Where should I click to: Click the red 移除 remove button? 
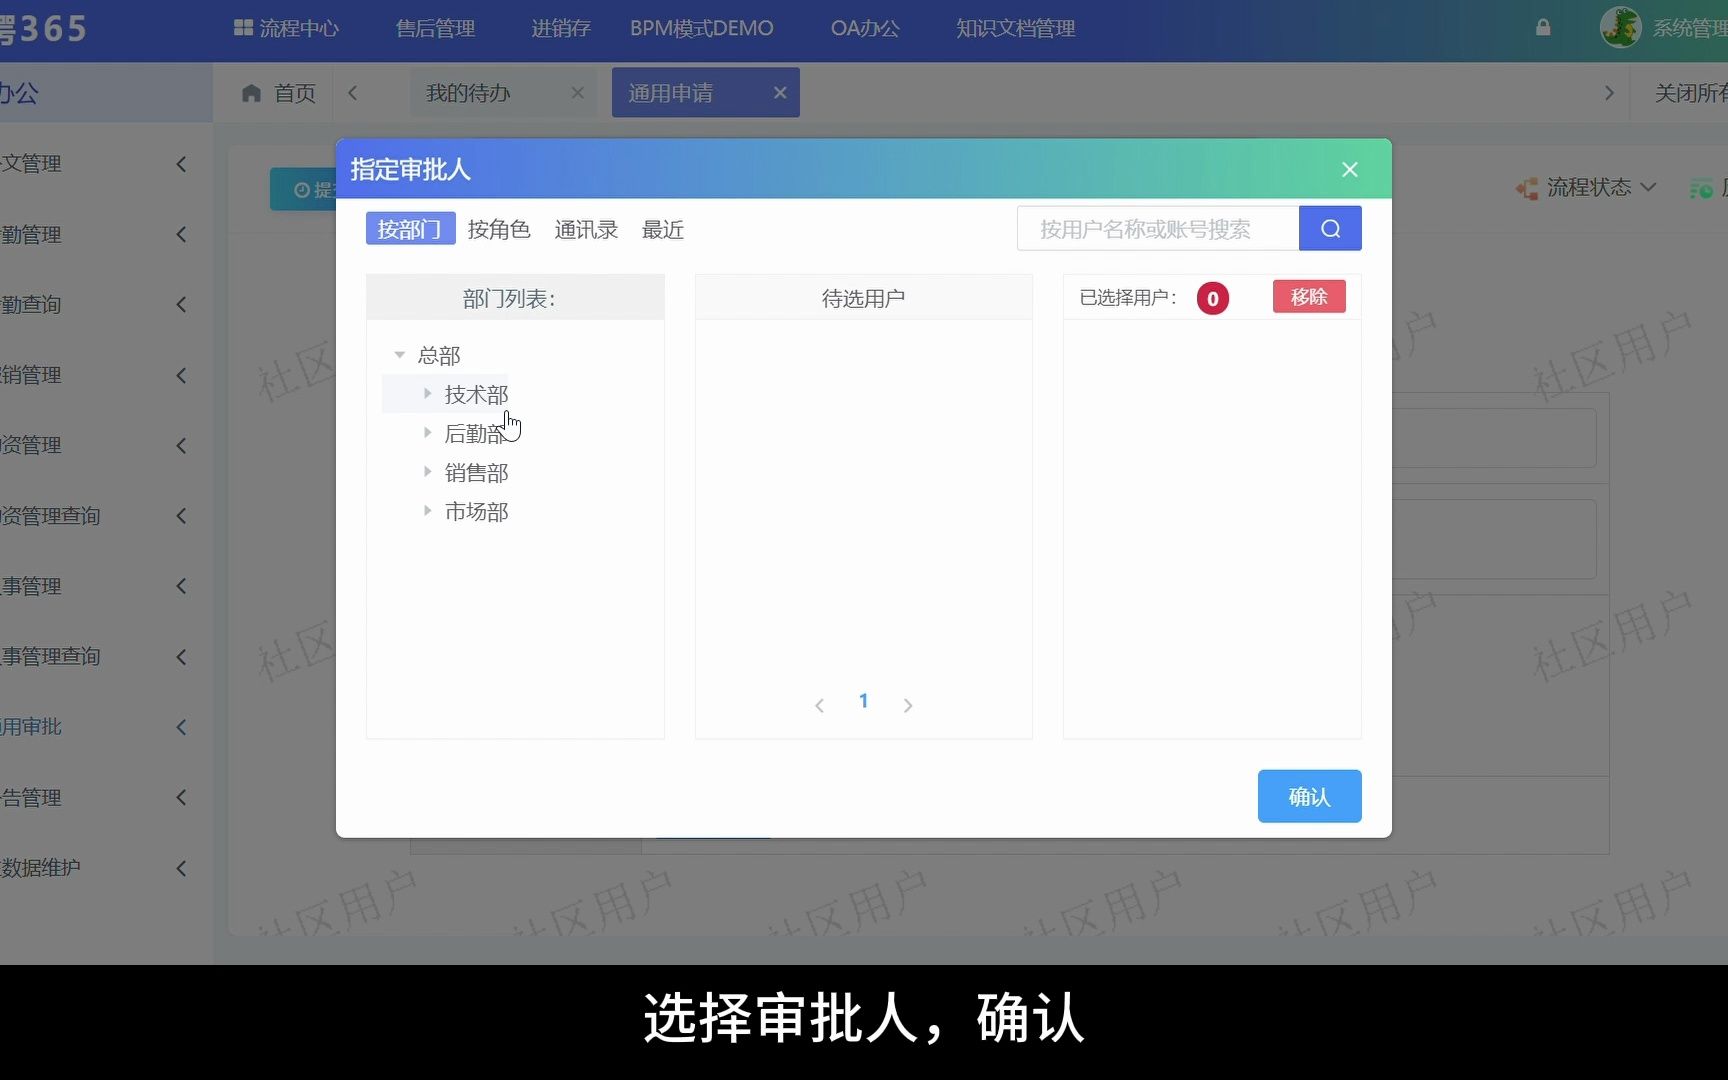click(x=1308, y=296)
